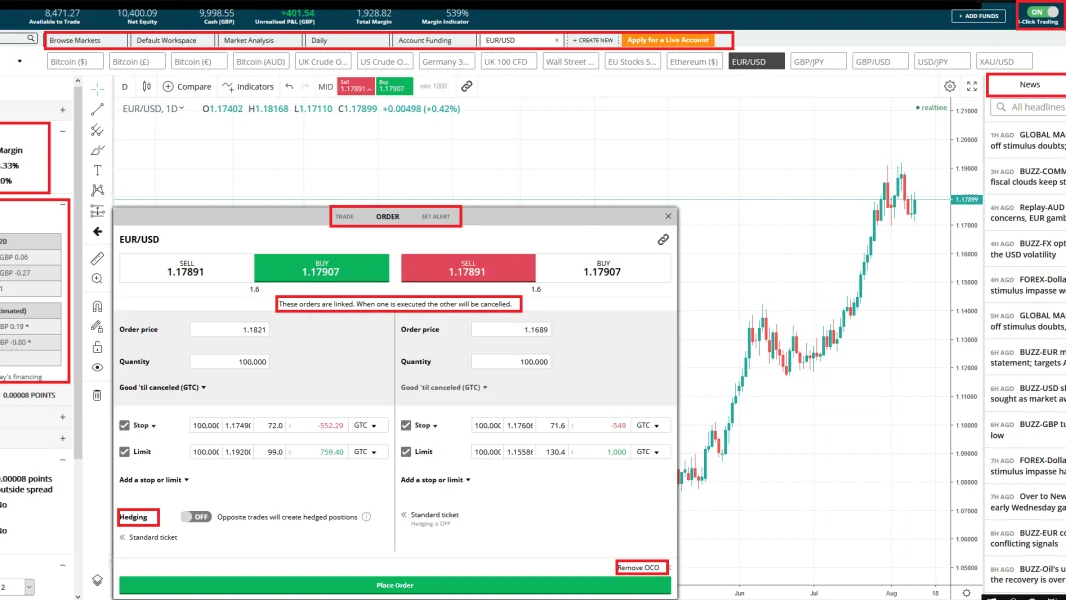Switch to TRADE tab in ticket
Viewport: 1066px width, 600px height.
click(345, 217)
